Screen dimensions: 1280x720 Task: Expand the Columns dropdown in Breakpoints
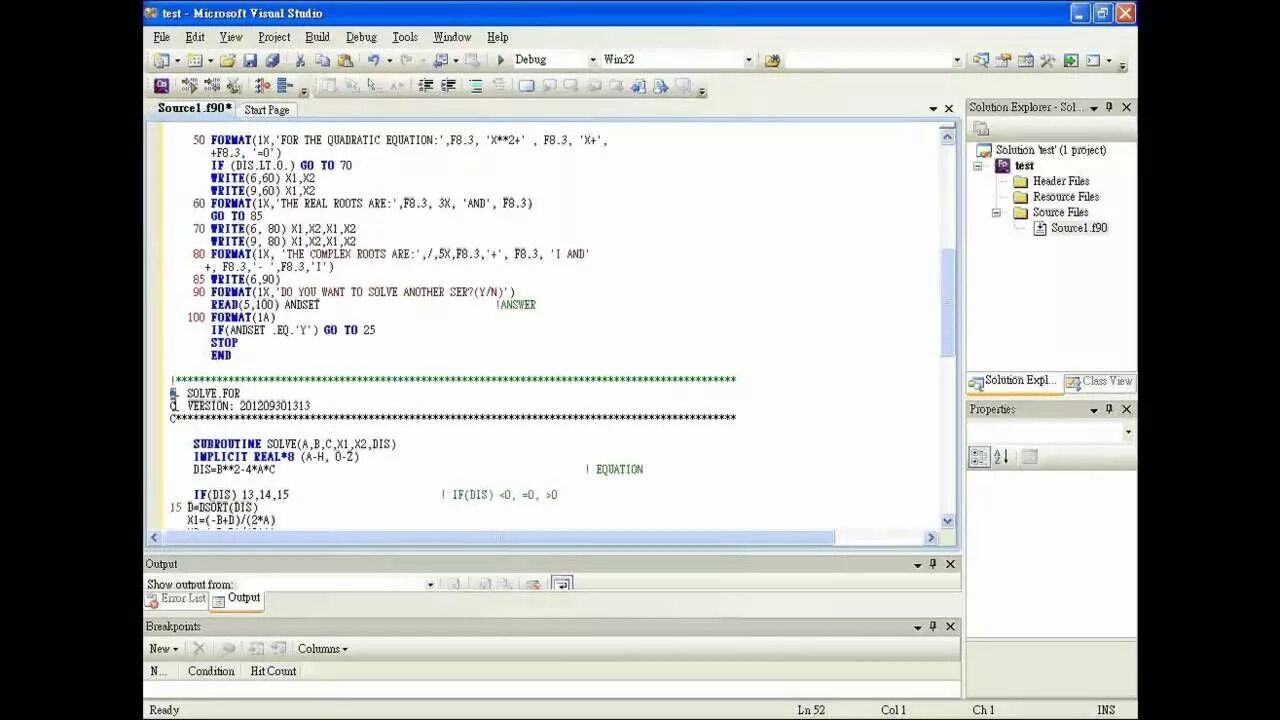click(323, 649)
